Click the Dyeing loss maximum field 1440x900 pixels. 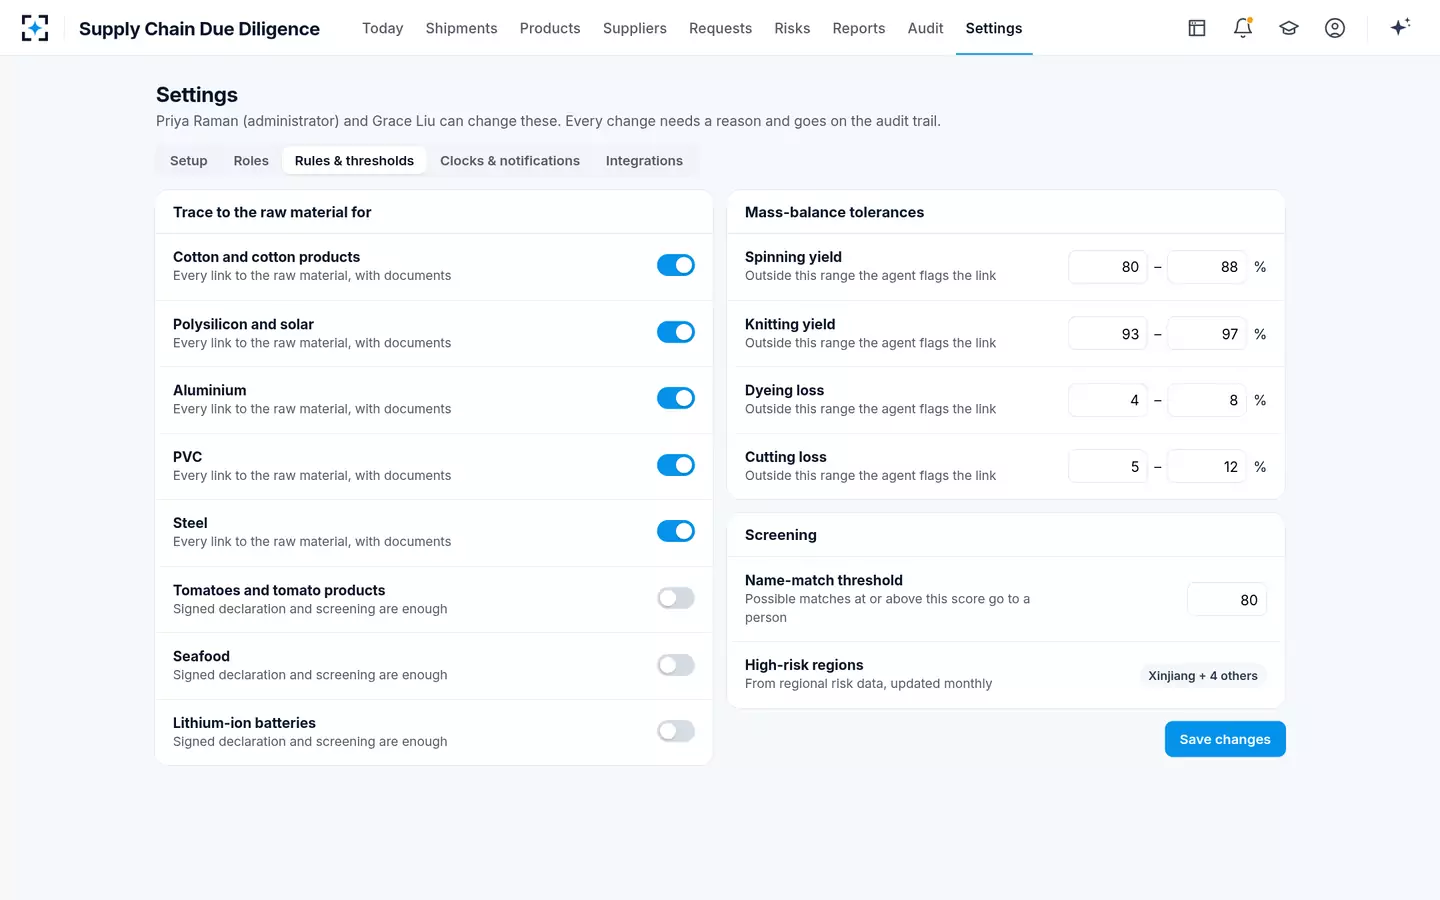(x=1207, y=400)
